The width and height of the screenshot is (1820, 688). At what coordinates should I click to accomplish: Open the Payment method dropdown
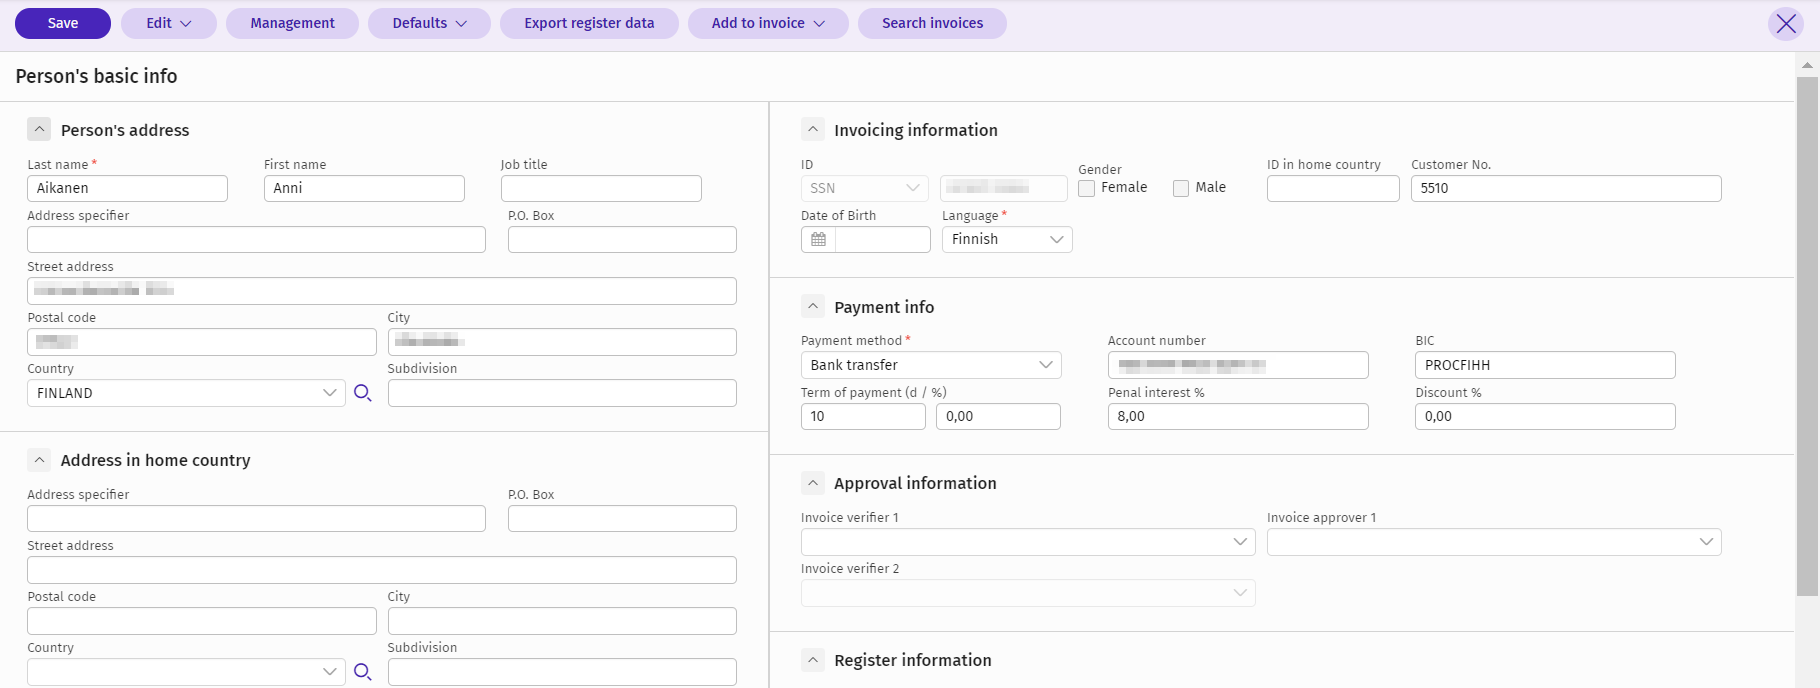click(930, 365)
